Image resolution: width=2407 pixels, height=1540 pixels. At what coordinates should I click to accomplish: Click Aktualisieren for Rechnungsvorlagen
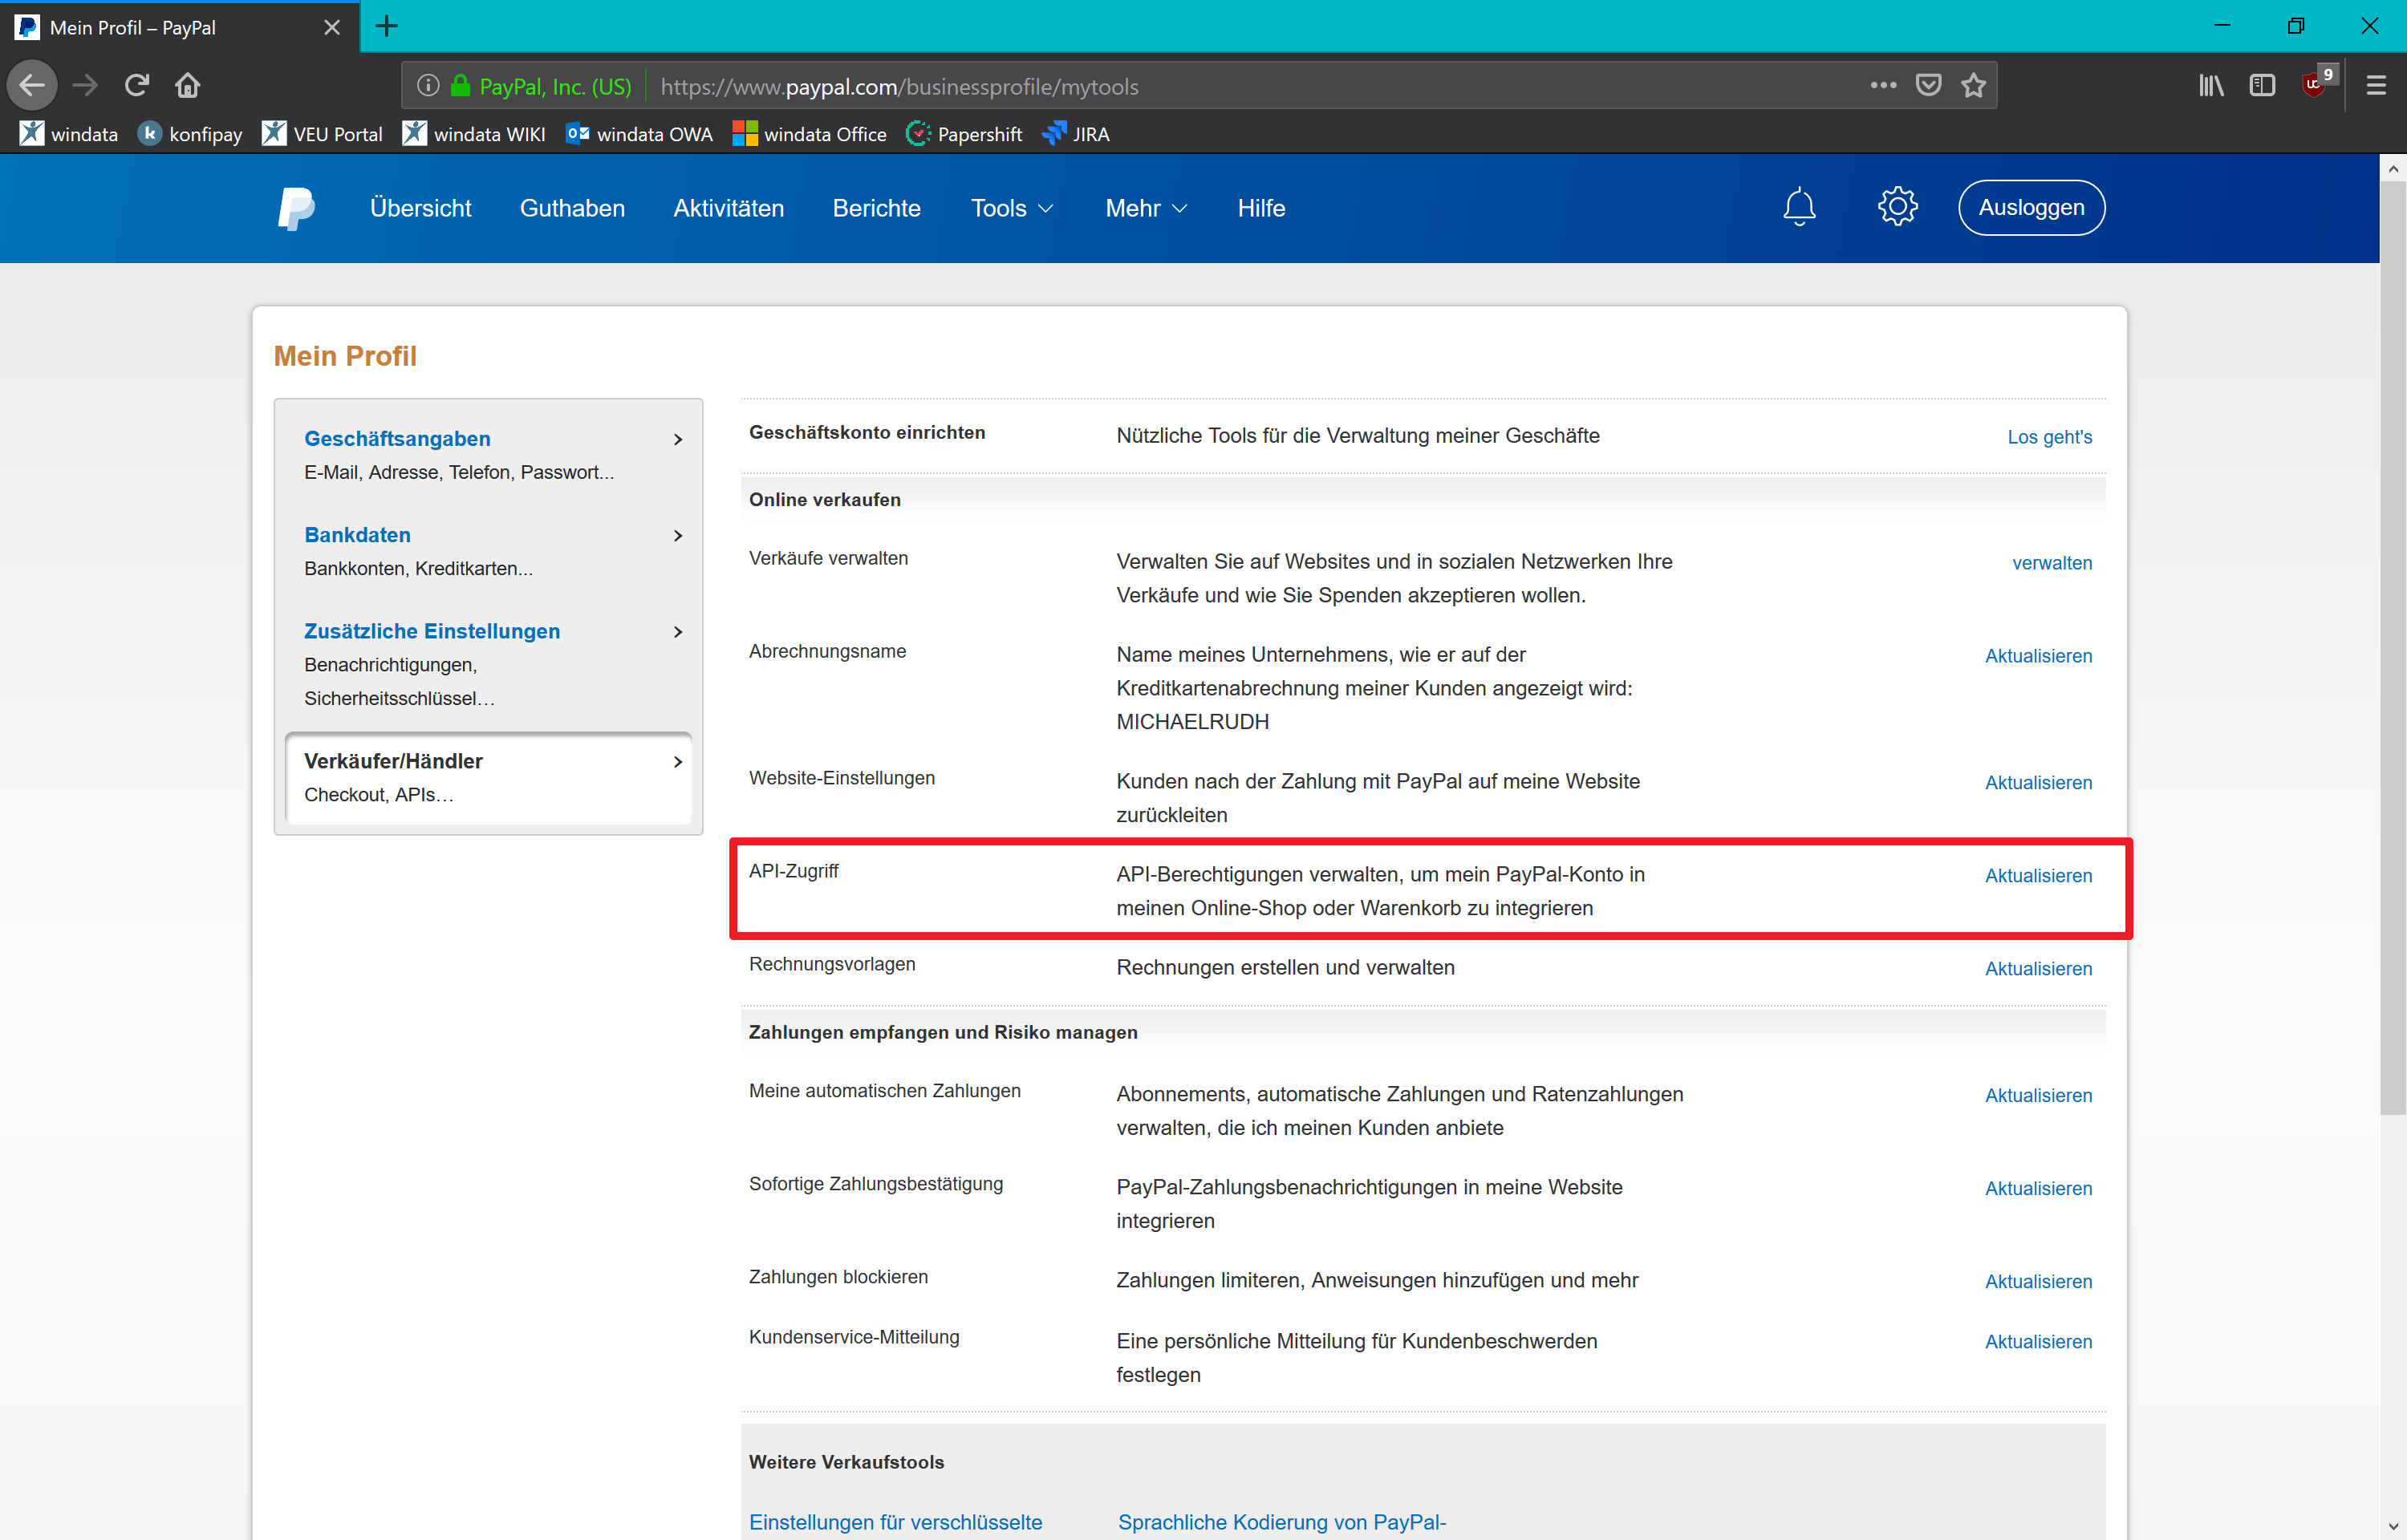click(2038, 969)
